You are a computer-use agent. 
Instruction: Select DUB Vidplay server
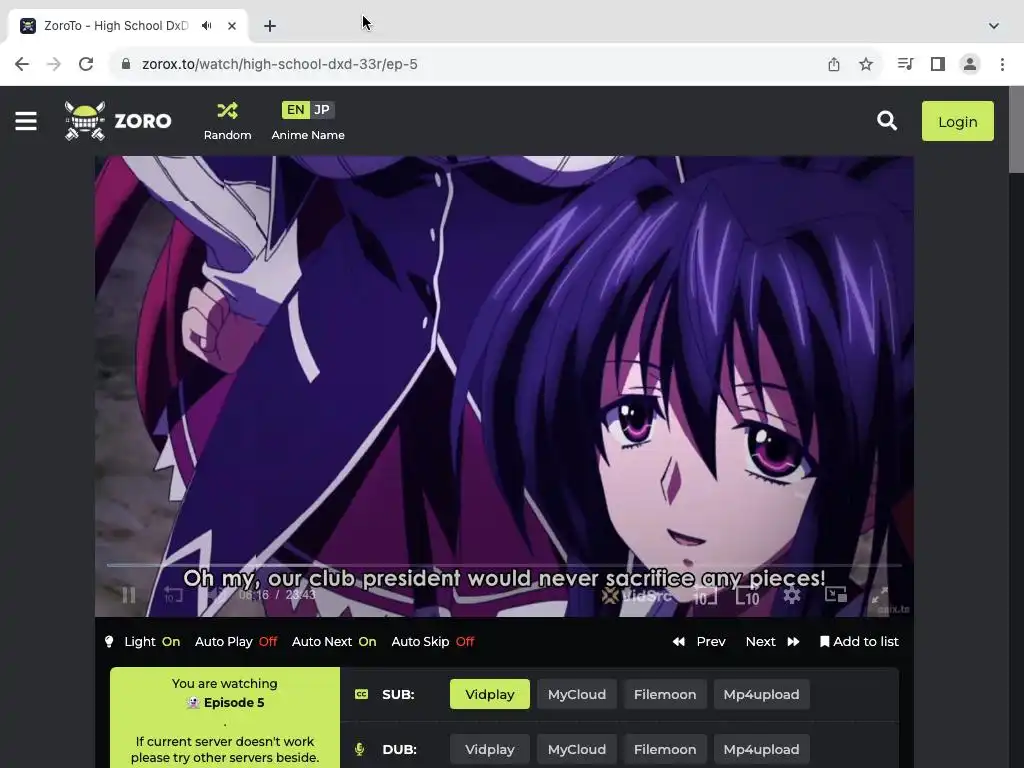(x=490, y=749)
